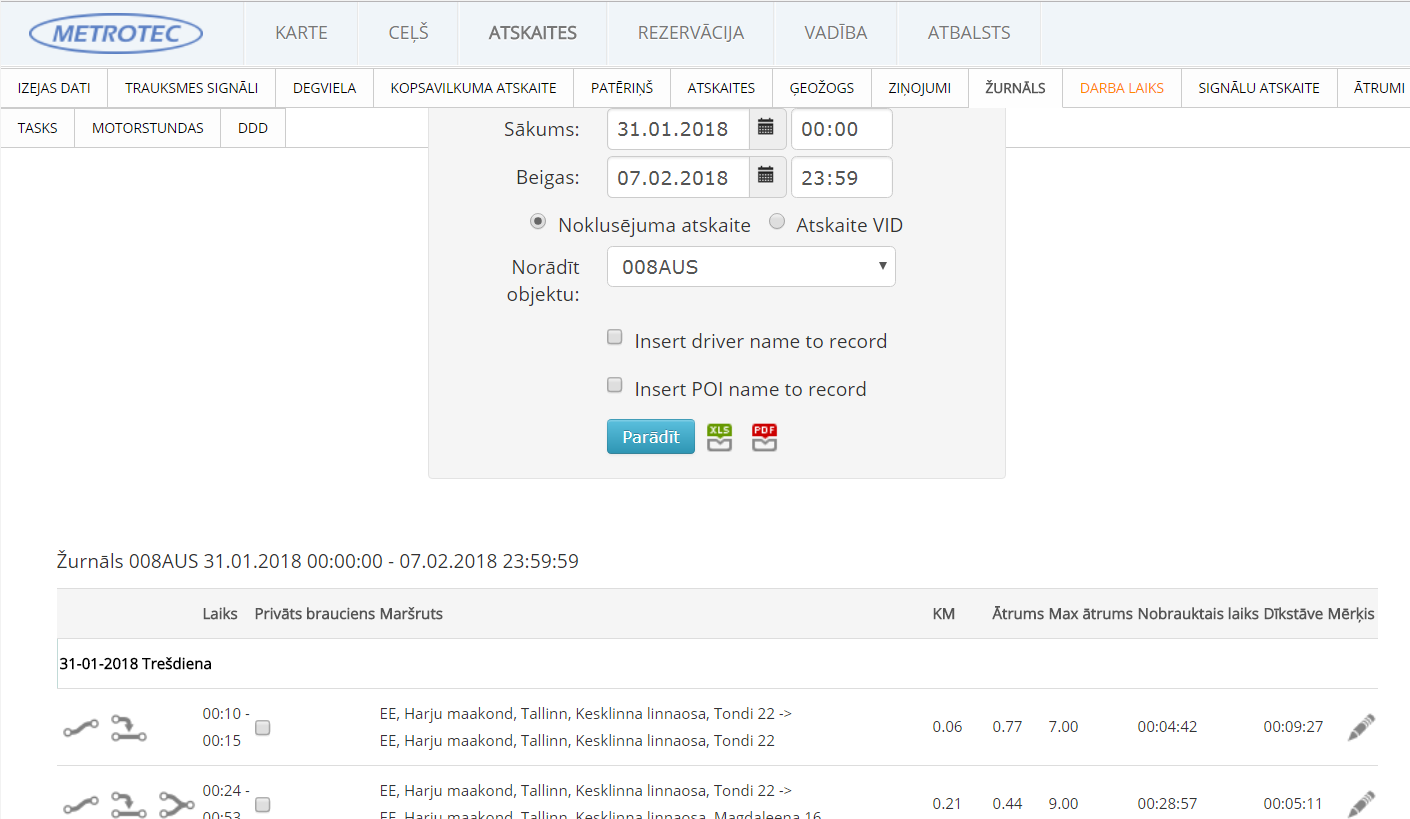Click the start time 00:00 field
1410x819 pixels.
click(x=841, y=129)
